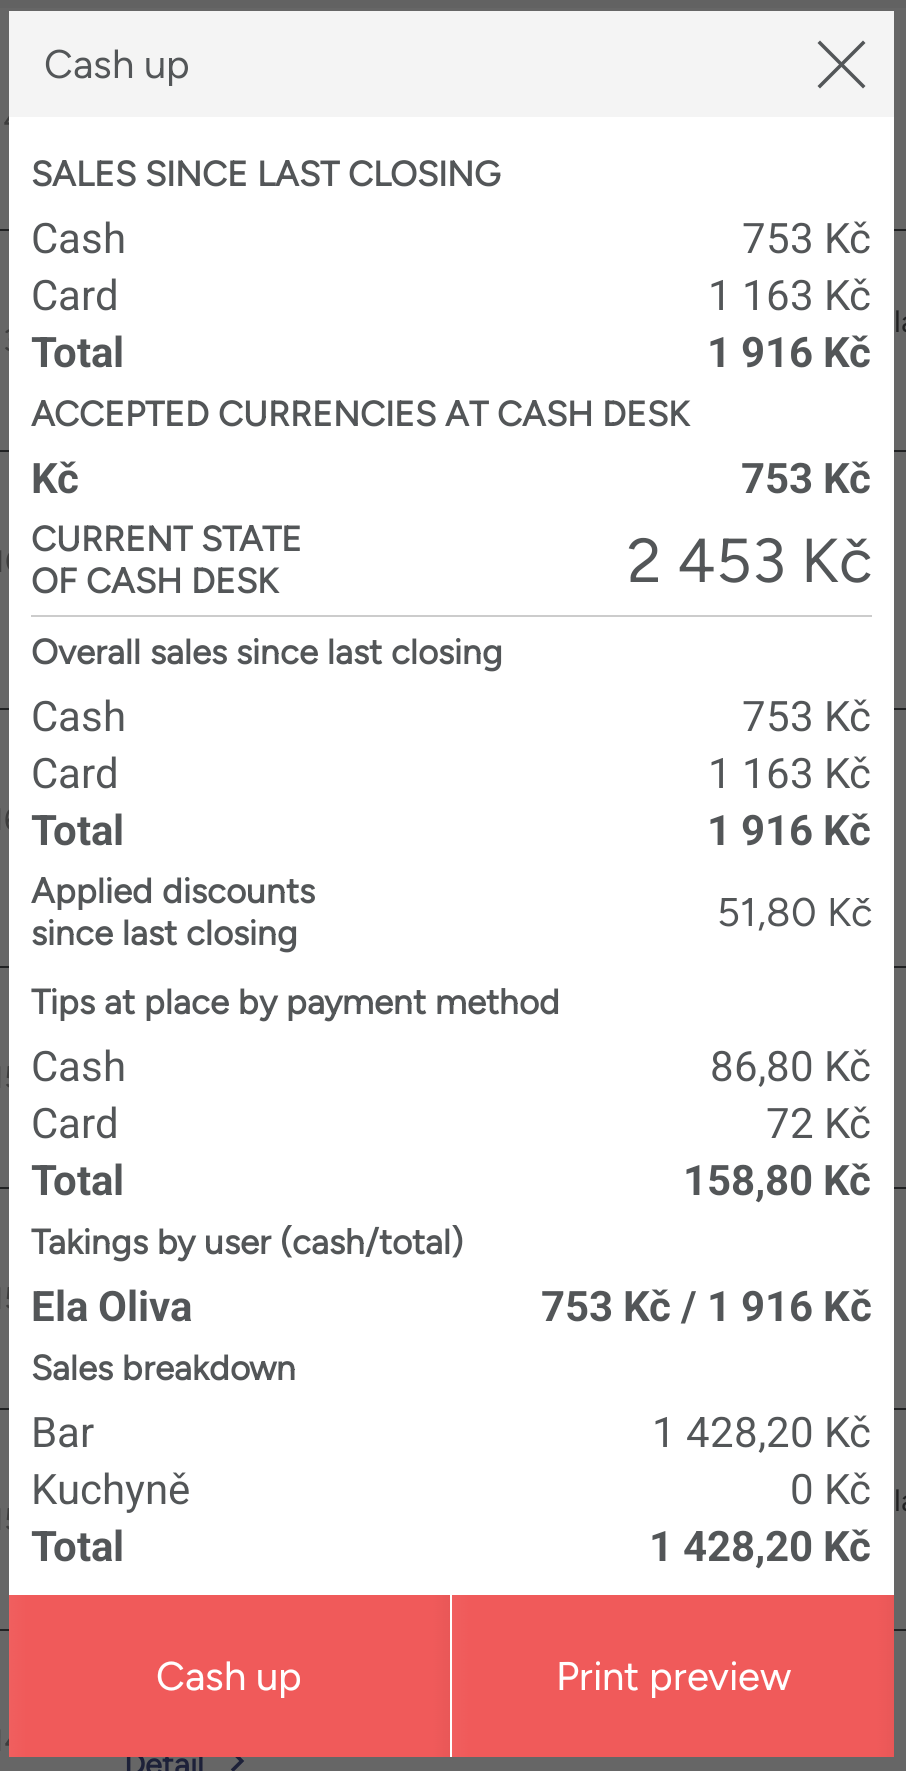906x1771 pixels.
Task: Select the 158,80 Kč tips total
Action: (x=777, y=1181)
